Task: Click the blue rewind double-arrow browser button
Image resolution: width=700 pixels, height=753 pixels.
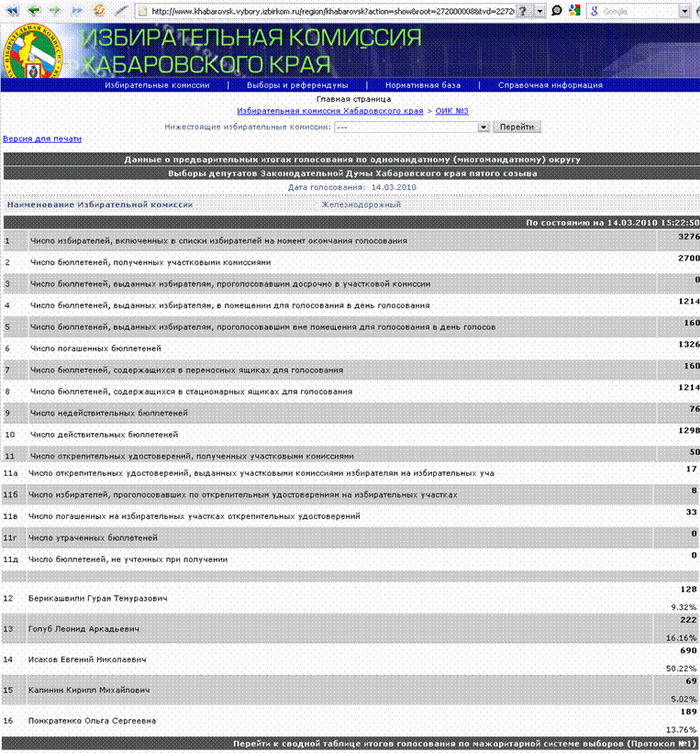Action: tap(10, 10)
